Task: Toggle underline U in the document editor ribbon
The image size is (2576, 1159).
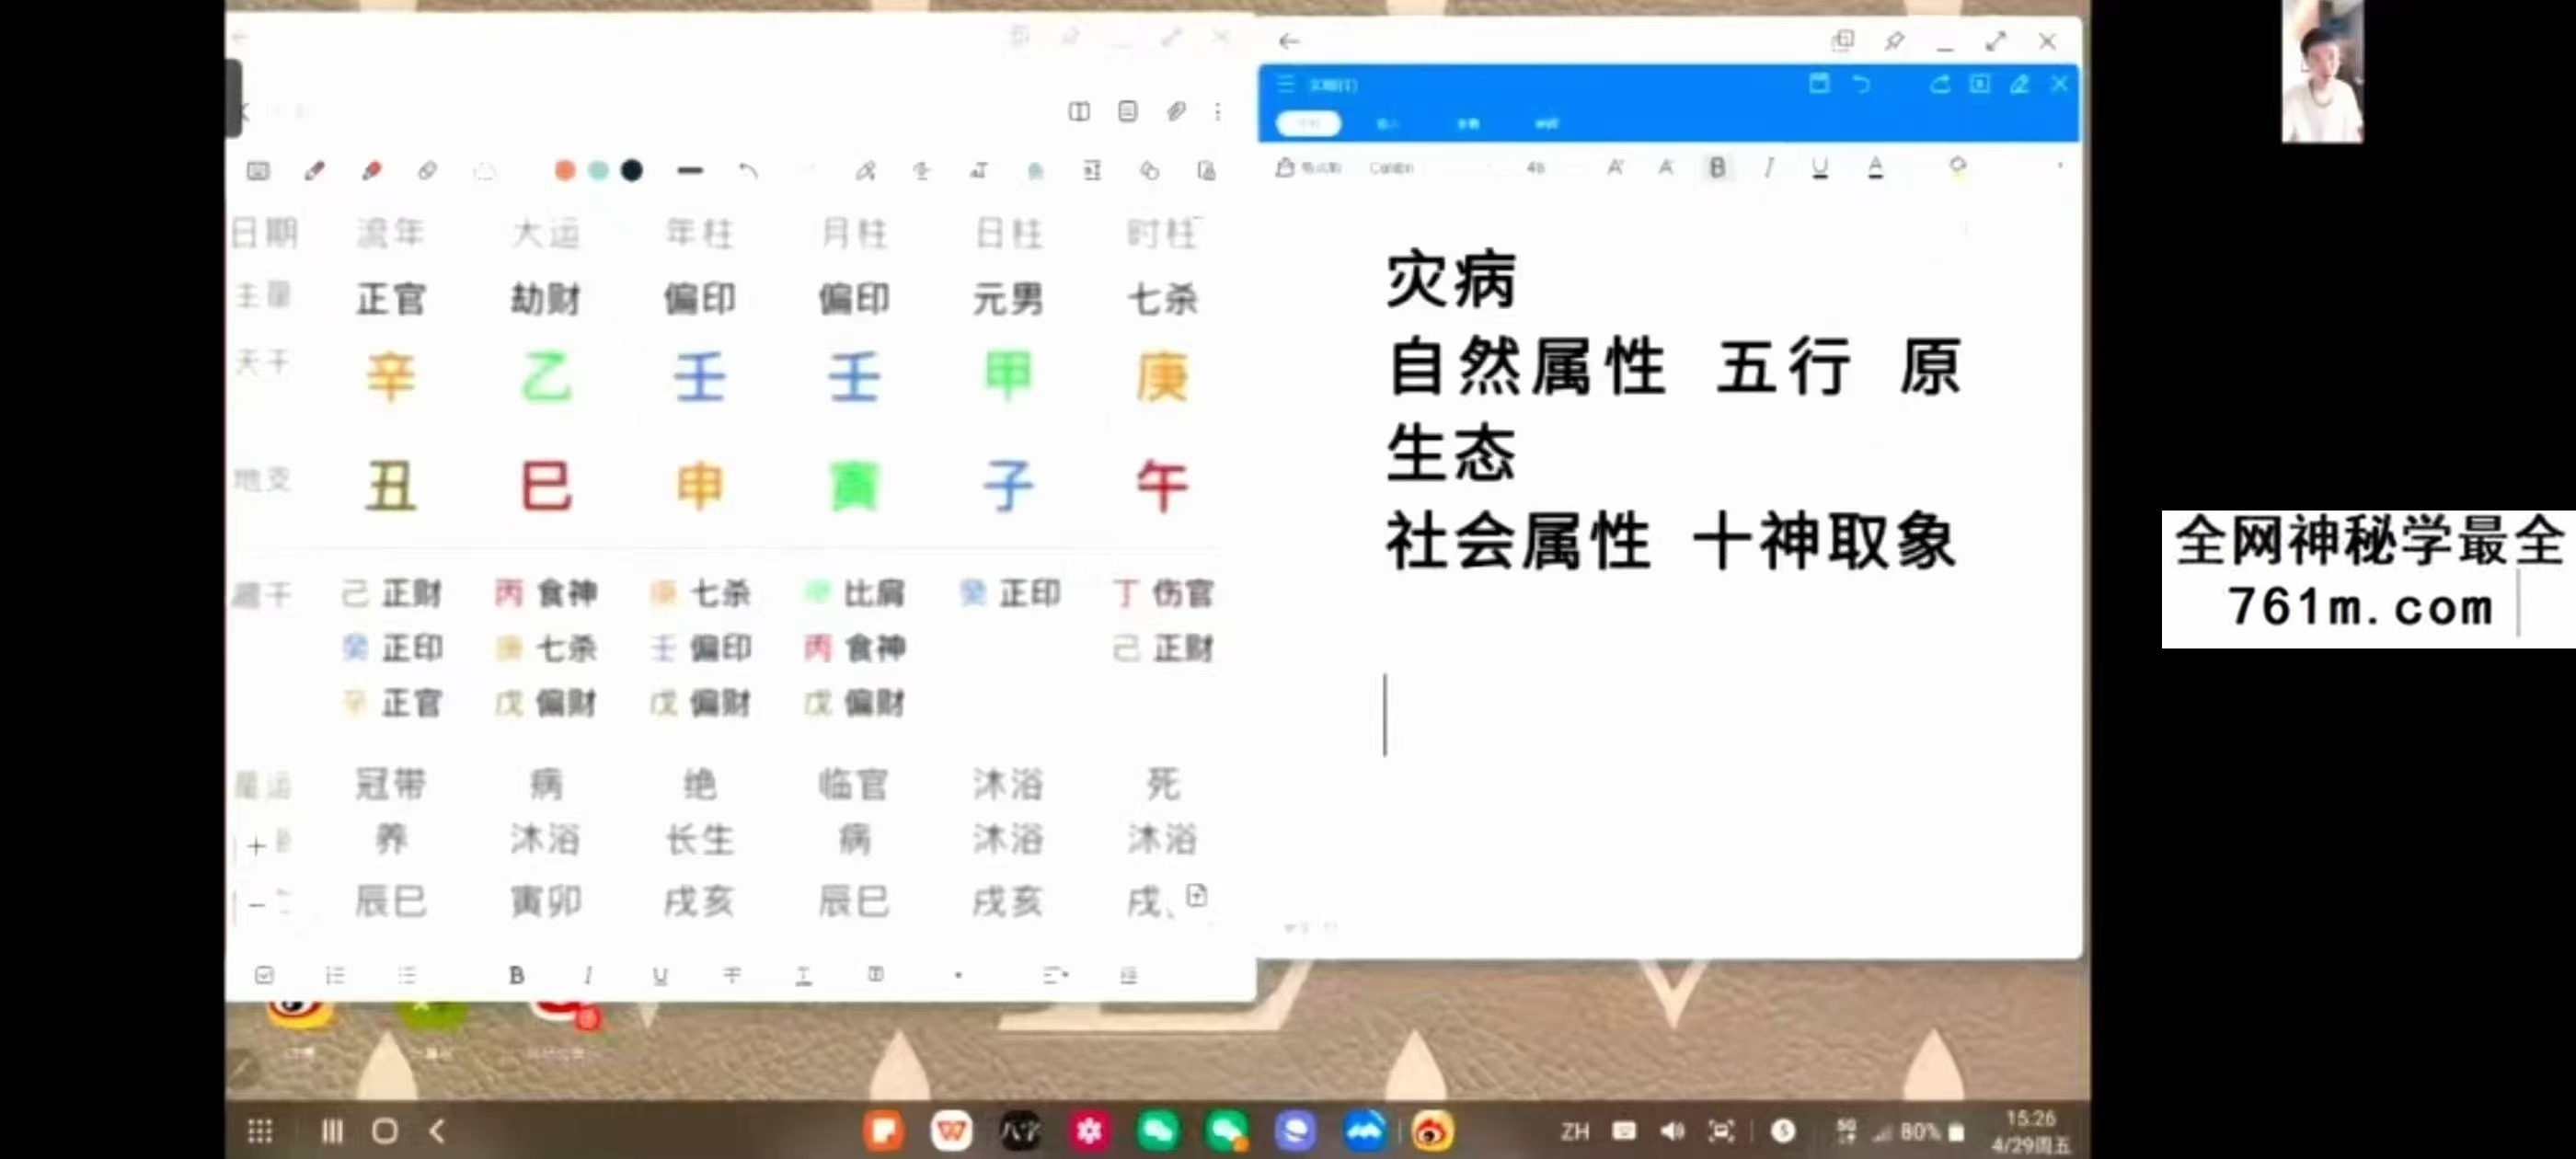Action: (1820, 168)
